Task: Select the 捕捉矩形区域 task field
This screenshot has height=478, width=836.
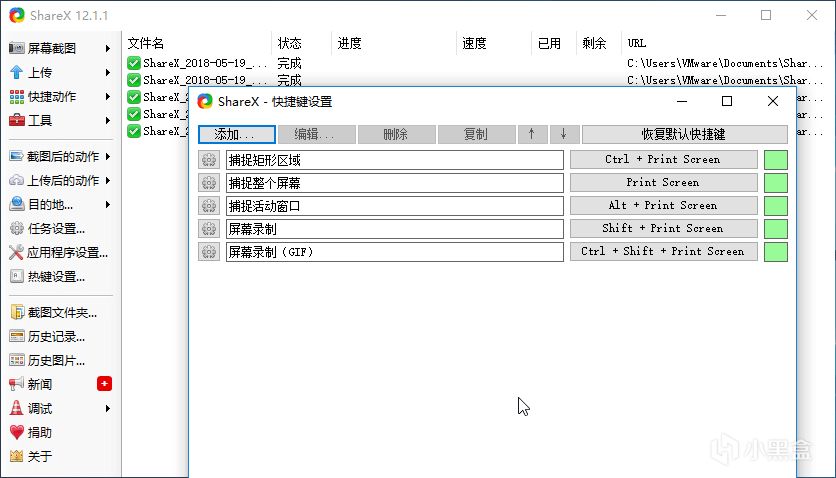Action: (395, 160)
